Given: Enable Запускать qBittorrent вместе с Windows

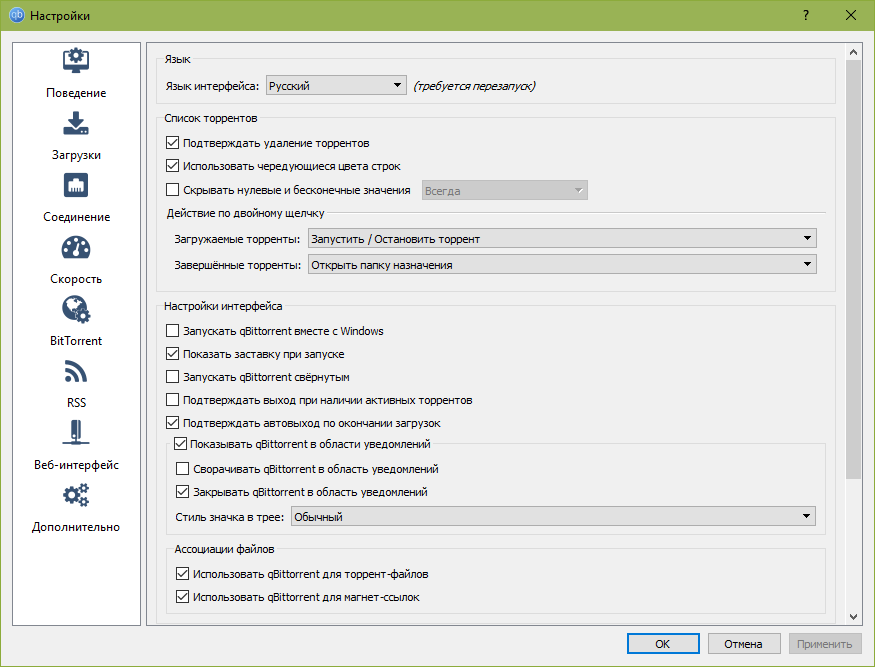Looking at the screenshot, I should (x=172, y=331).
